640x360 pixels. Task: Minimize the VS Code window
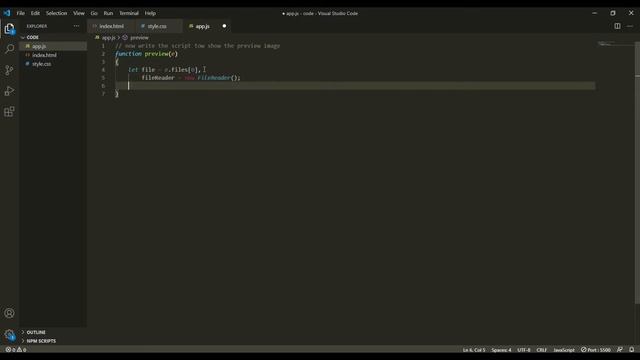594,13
